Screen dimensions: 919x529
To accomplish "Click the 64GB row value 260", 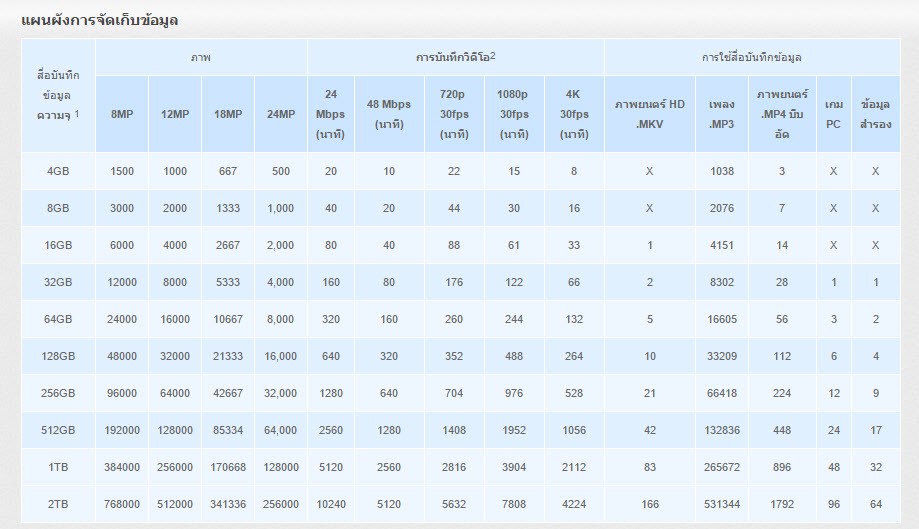I will click(454, 319).
